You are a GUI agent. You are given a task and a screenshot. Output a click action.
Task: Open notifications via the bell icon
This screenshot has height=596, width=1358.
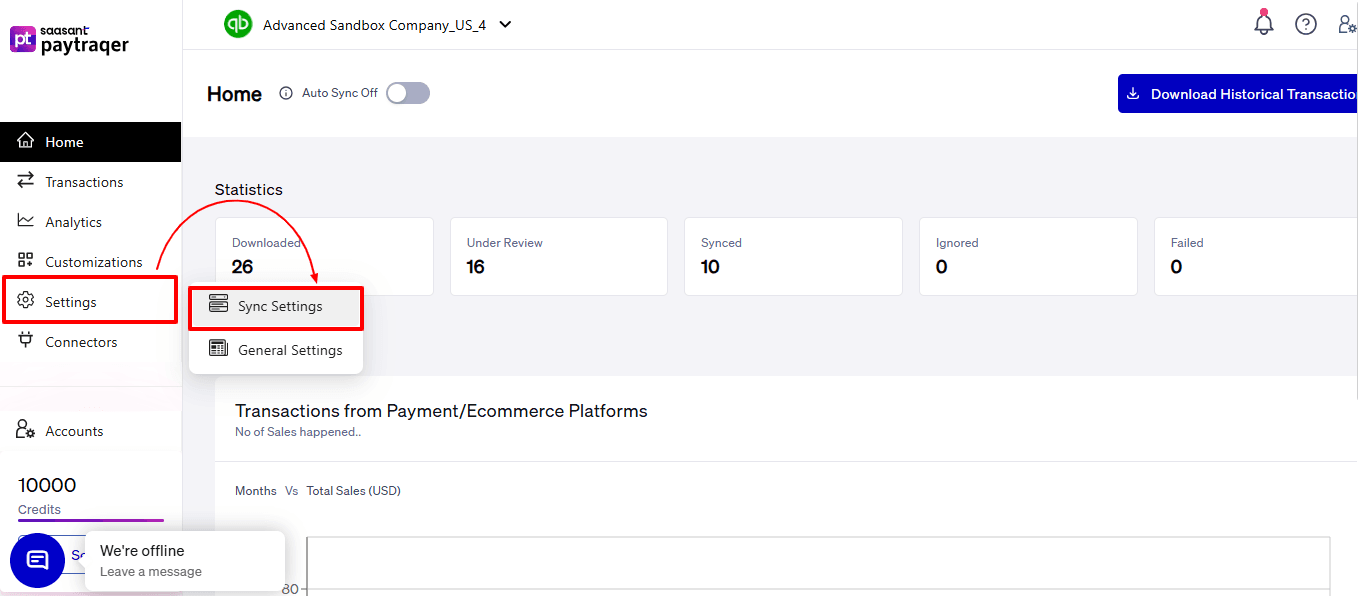1263,22
